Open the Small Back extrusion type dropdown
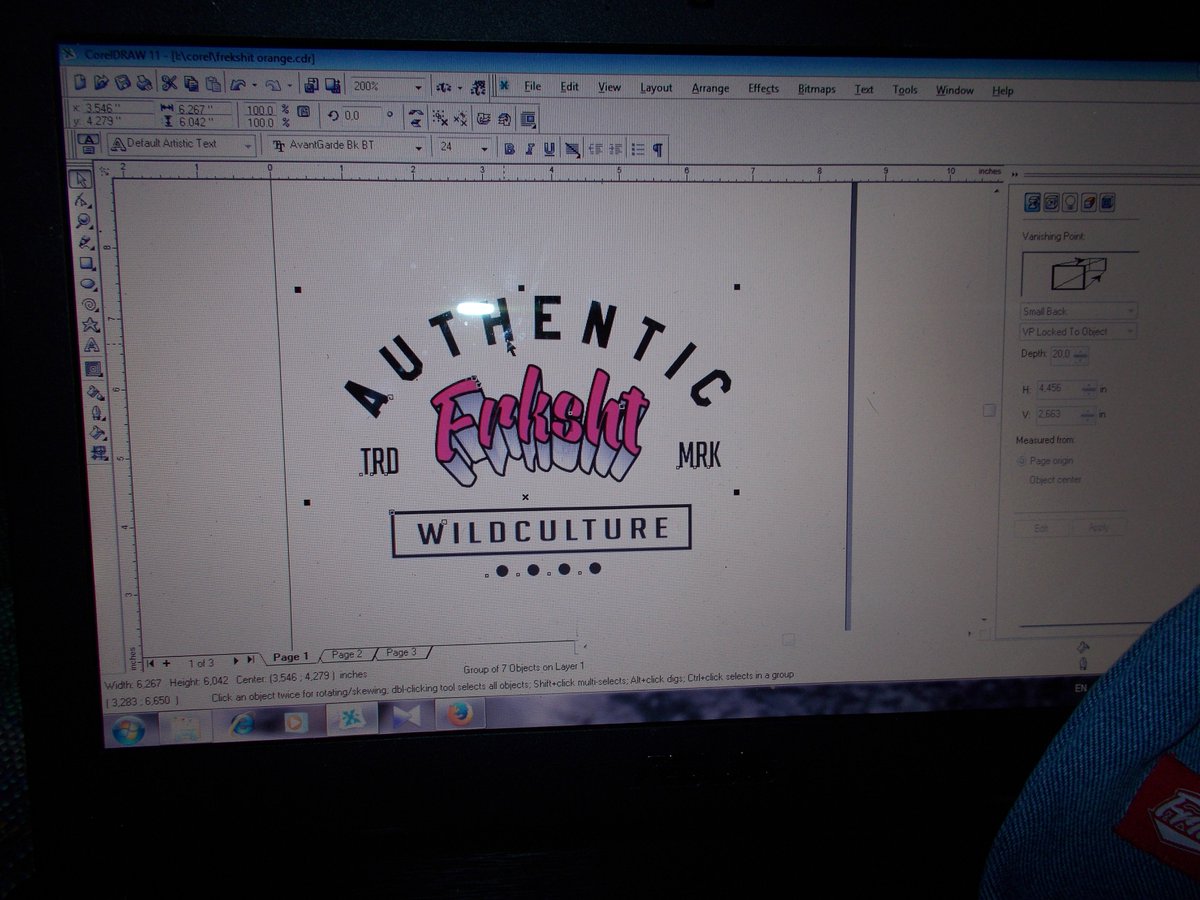This screenshot has width=1200, height=900. [x=1130, y=311]
